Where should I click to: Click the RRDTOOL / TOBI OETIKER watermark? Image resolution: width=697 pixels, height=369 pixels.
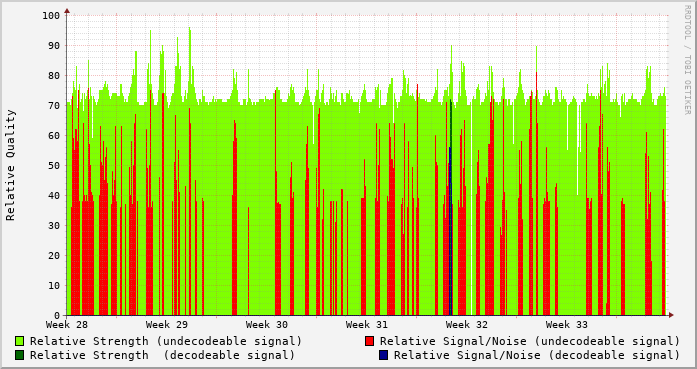[687, 60]
